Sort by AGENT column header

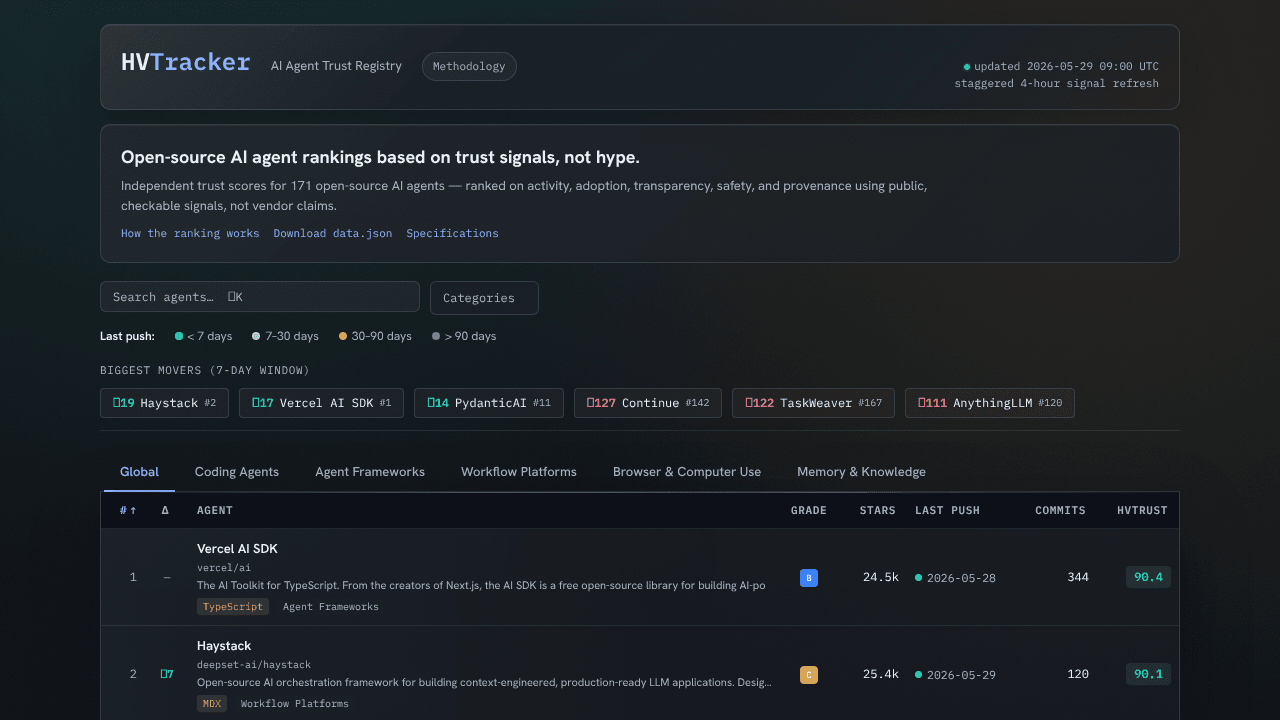[x=215, y=510]
